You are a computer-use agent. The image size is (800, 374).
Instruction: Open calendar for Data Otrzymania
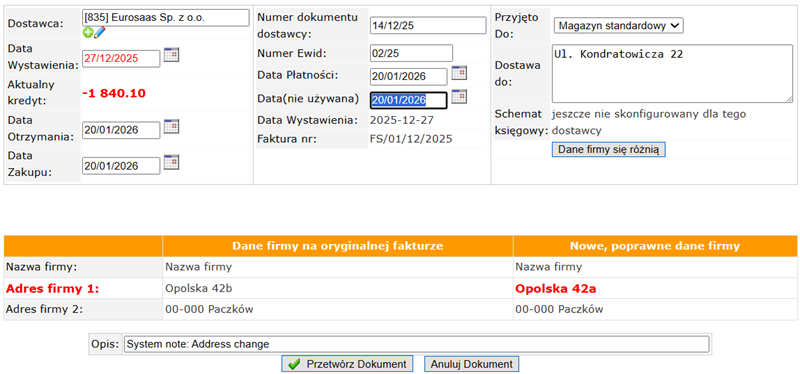[171, 127]
